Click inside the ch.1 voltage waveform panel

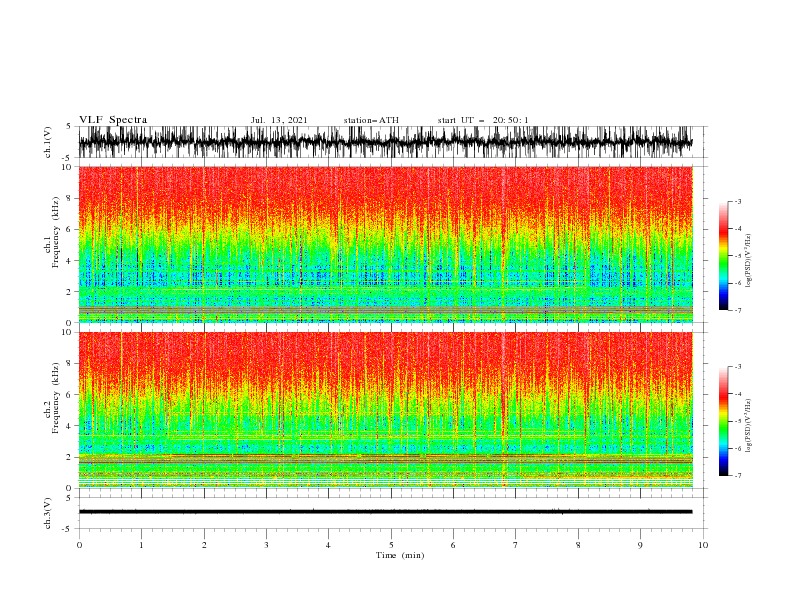click(x=393, y=142)
